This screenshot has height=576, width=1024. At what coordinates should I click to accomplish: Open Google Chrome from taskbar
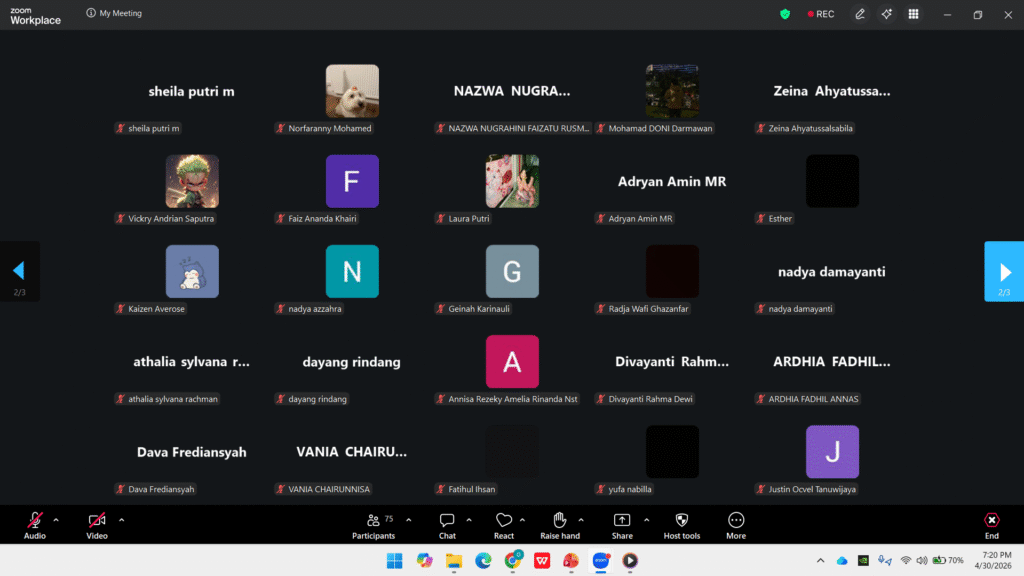click(513, 560)
